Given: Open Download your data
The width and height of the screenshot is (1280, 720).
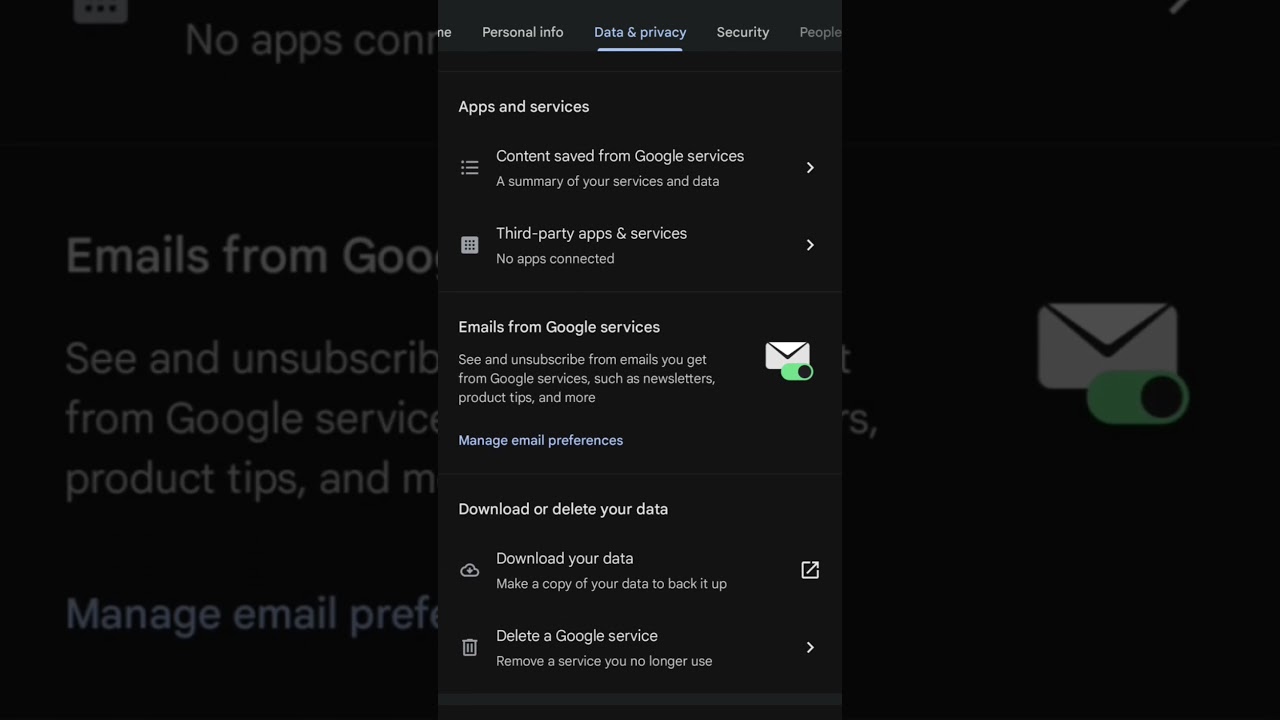Looking at the screenshot, I should point(640,570).
